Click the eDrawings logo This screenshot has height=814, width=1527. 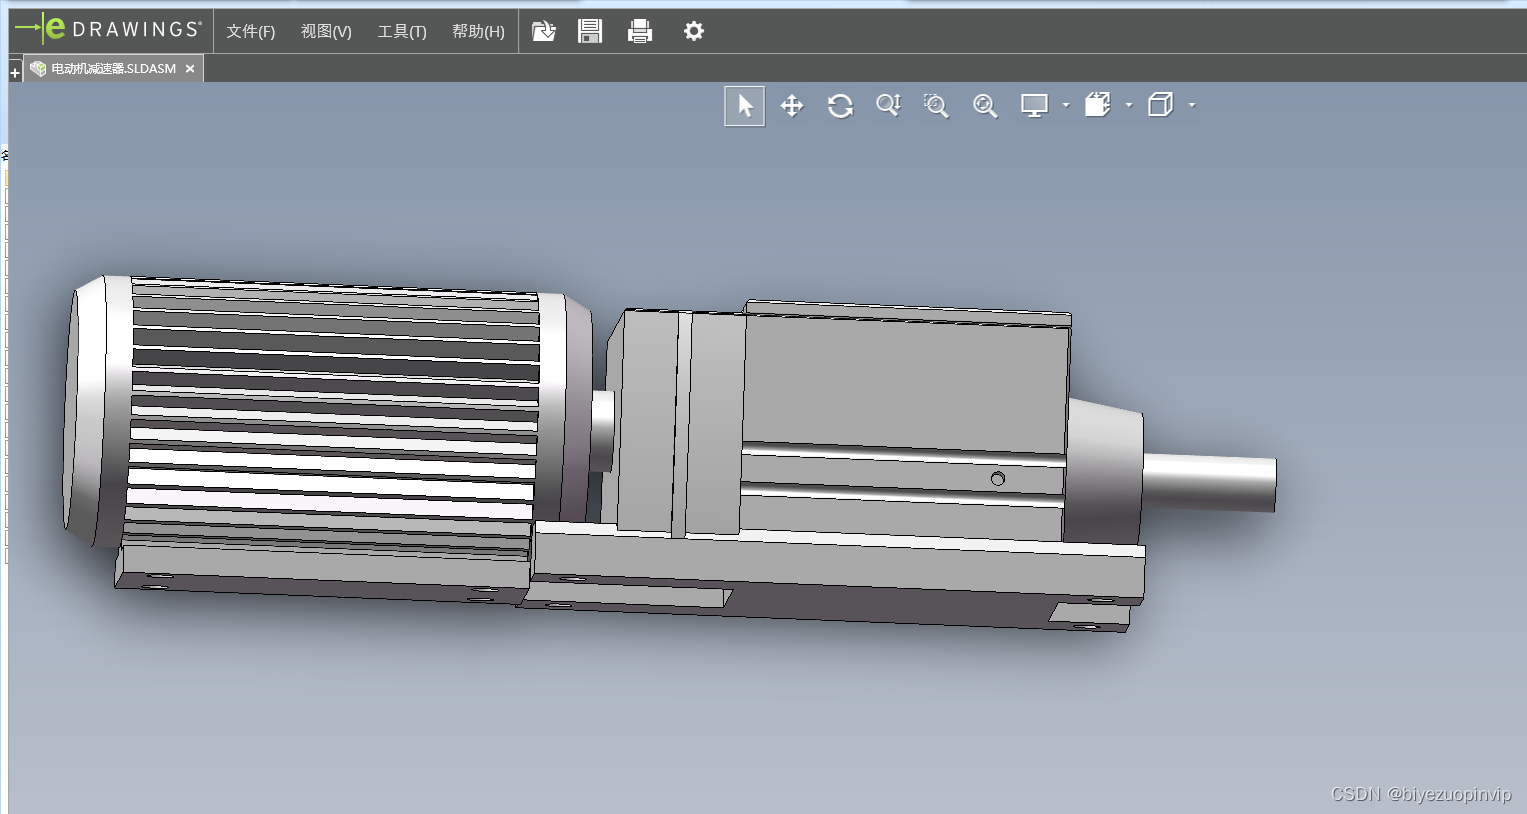(x=108, y=29)
